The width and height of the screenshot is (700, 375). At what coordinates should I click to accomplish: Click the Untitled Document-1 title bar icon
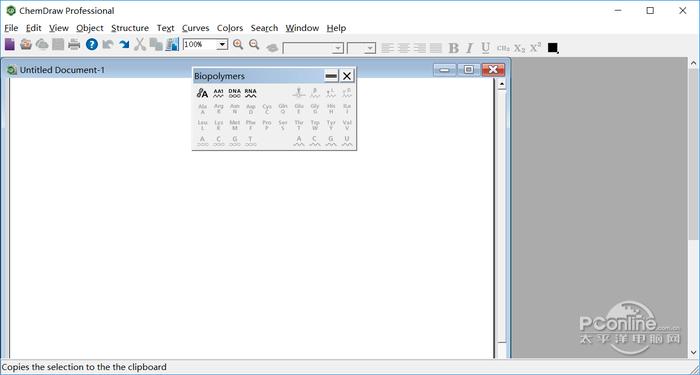(x=12, y=70)
